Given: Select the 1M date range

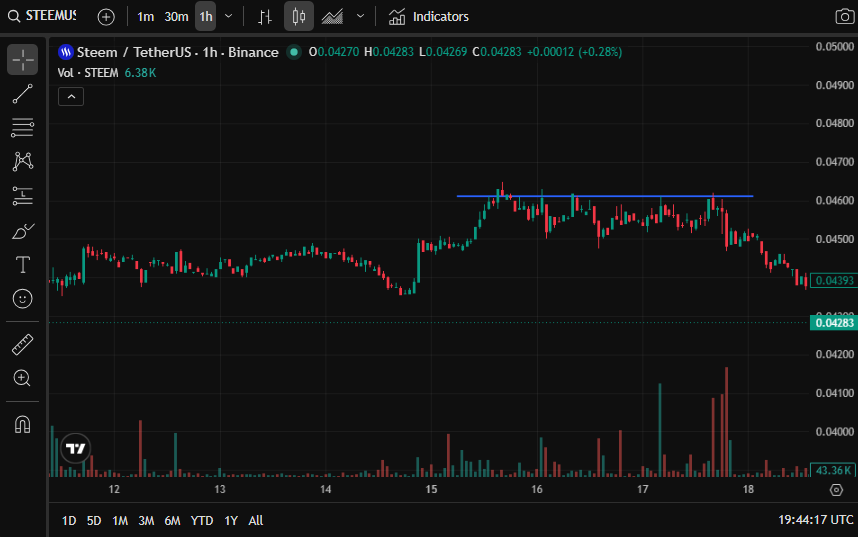Looking at the screenshot, I should pyautogui.click(x=120, y=521).
